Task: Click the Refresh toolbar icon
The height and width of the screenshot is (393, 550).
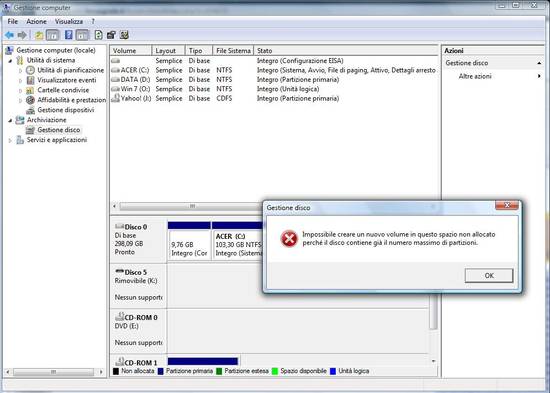Action: pyautogui.click(x=99, y=35)
